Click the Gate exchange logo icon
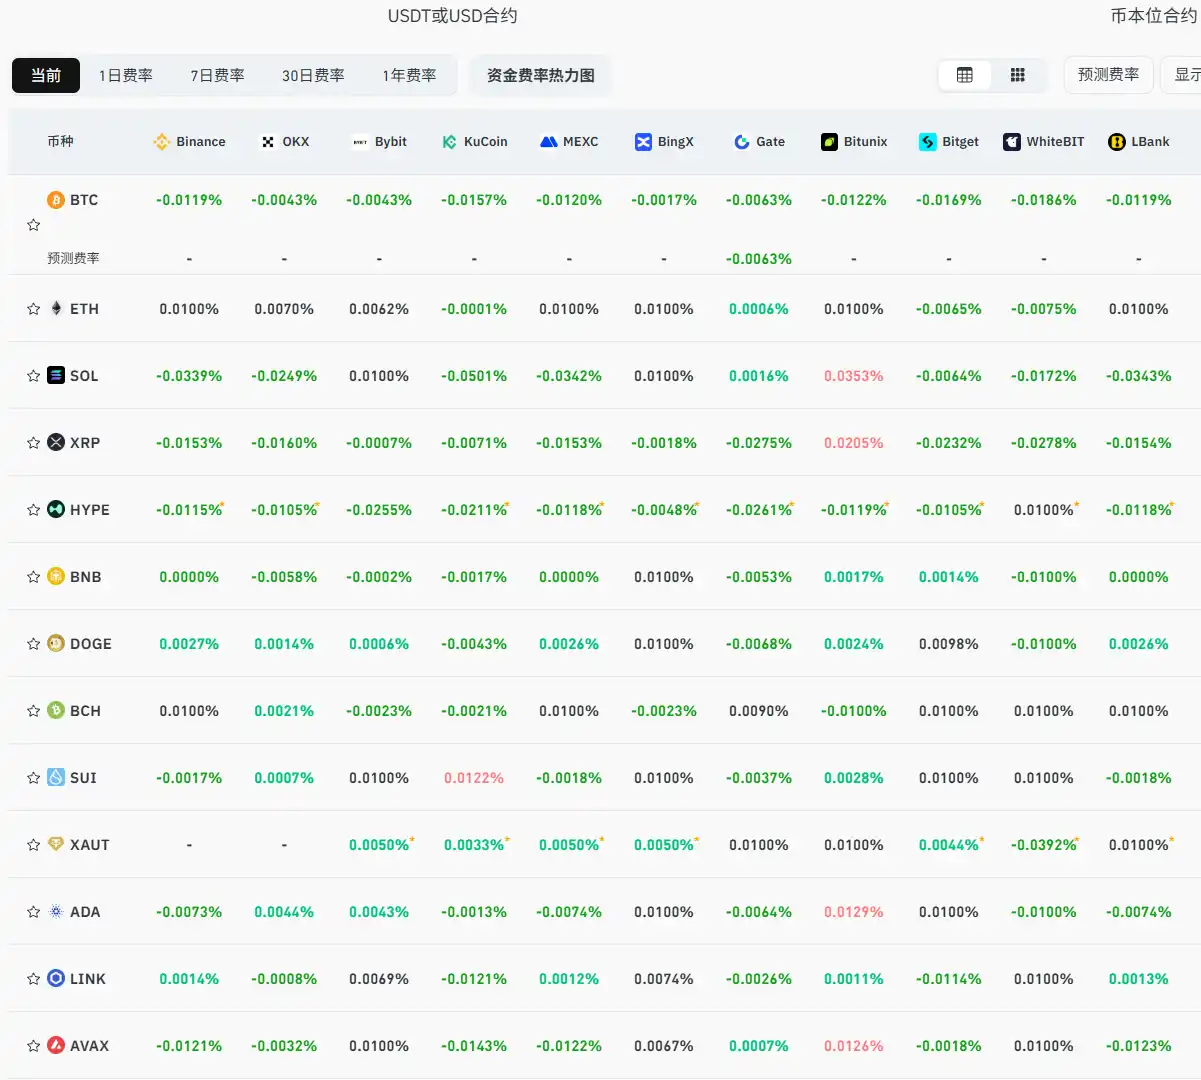The height and width of the screenshot is (1080, 1201). 741,142
